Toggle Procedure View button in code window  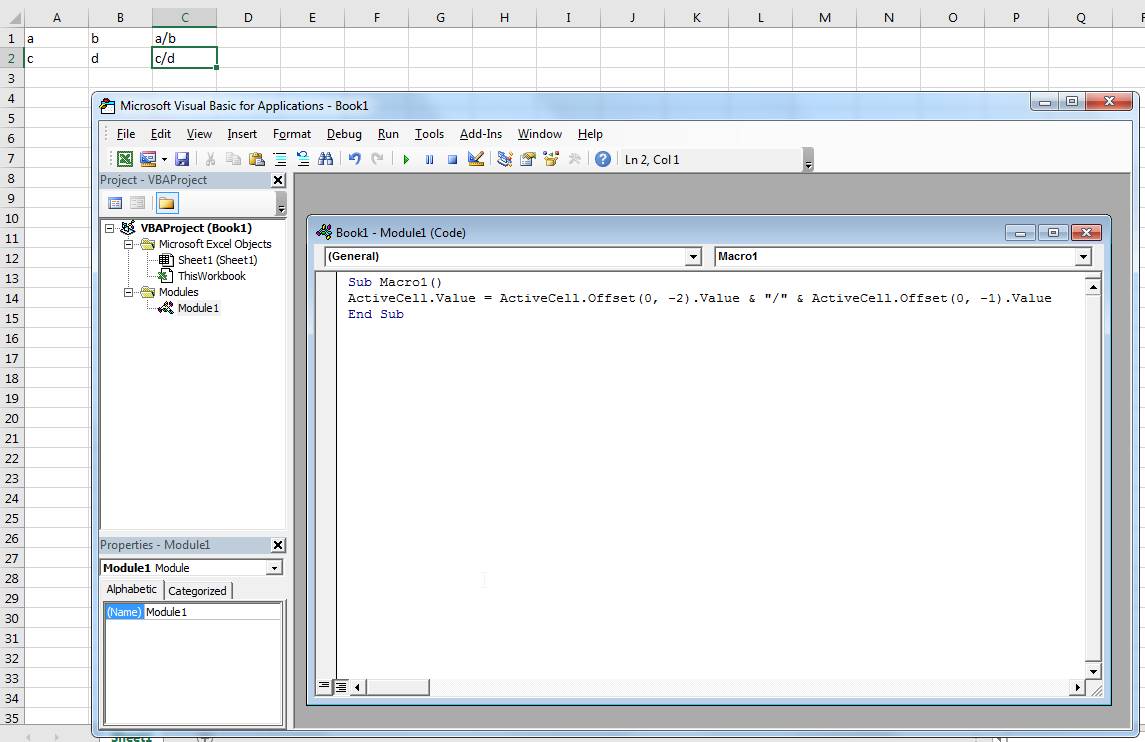[324, 686]
